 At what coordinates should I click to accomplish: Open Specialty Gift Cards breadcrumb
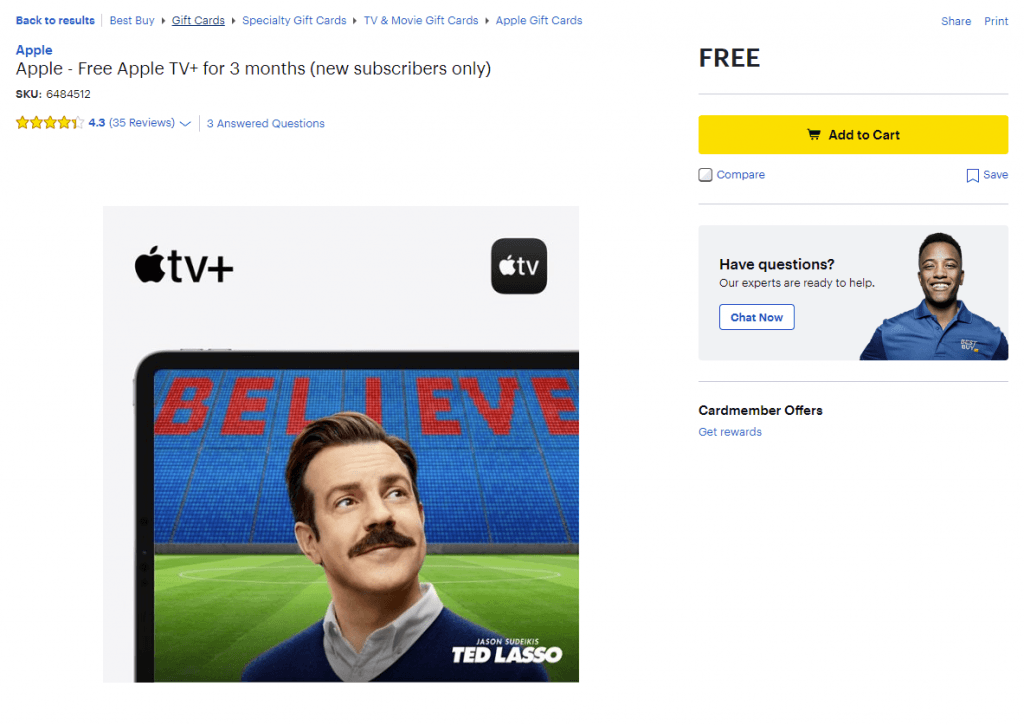(x=294, y=20)
